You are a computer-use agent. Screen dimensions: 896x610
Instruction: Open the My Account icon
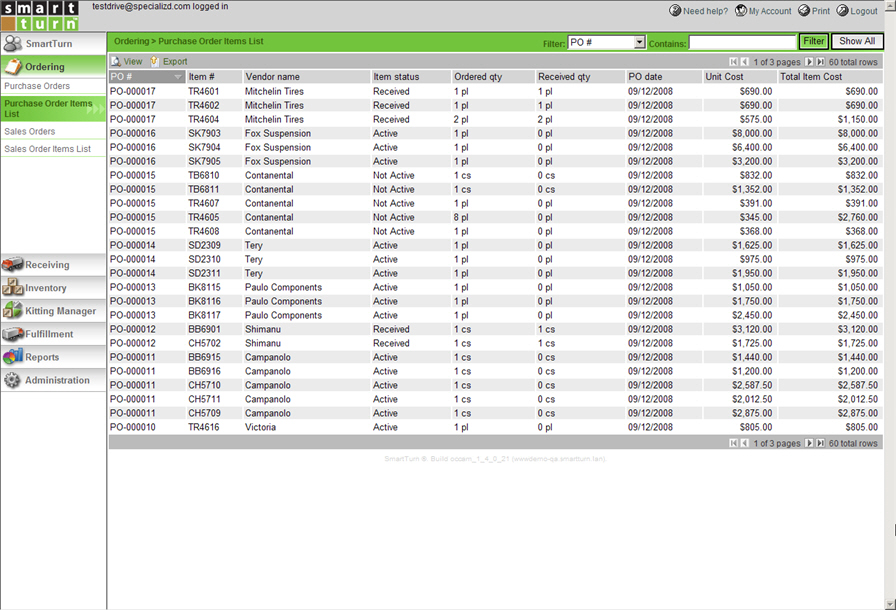(741, 10)
